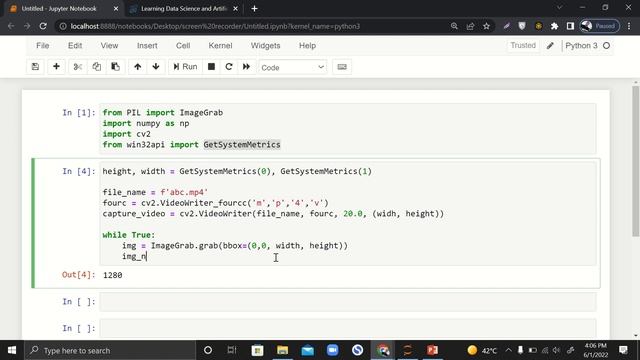640x360 pixels.
Task: Open the File menu
Action: [x=42, y=46]
